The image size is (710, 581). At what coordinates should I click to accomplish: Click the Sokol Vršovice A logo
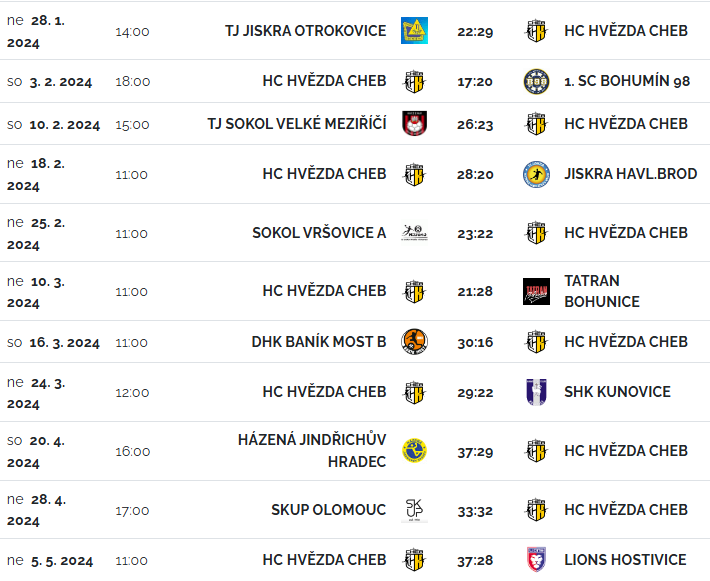[414, 233]
